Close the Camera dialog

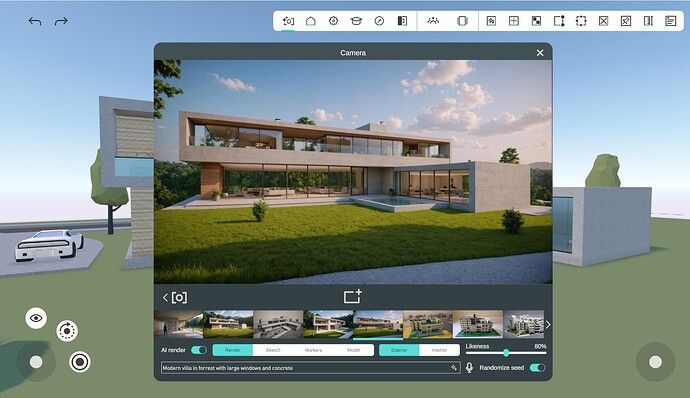point(540,53)
